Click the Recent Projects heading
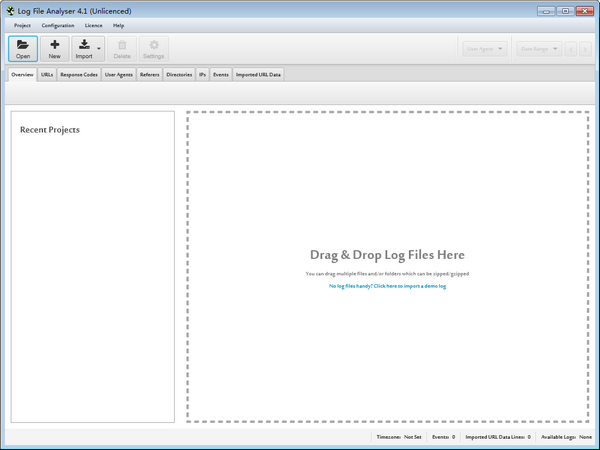 click(50, 130)
